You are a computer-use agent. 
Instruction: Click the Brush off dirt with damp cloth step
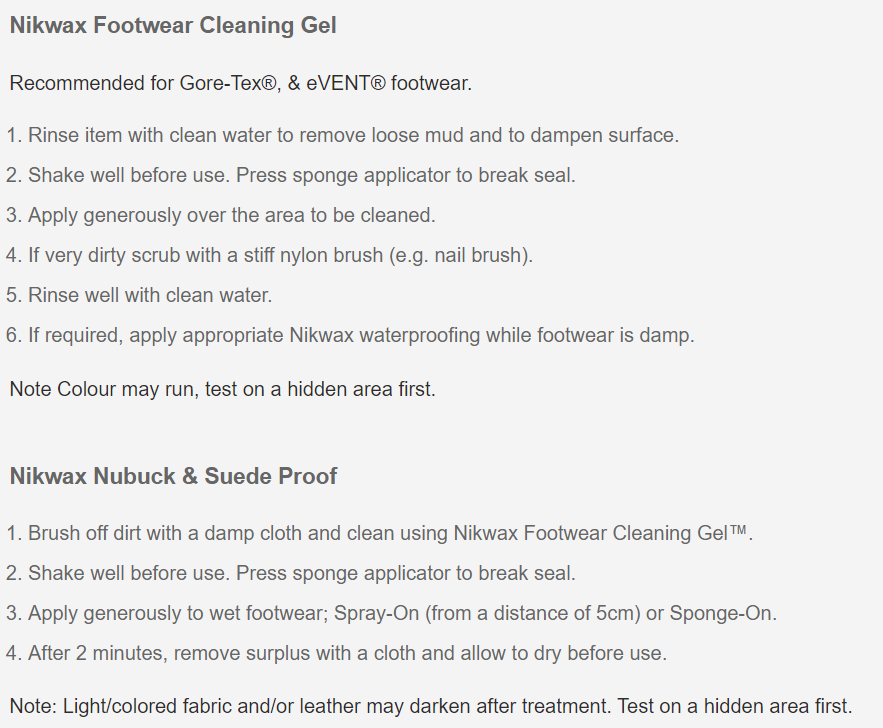(380, 533)
